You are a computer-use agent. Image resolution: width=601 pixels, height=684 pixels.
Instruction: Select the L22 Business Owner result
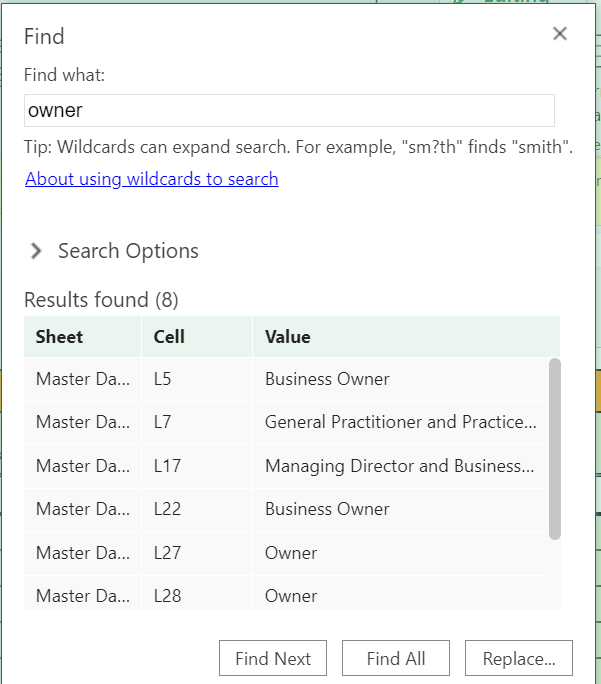click(x=327, y=509)
